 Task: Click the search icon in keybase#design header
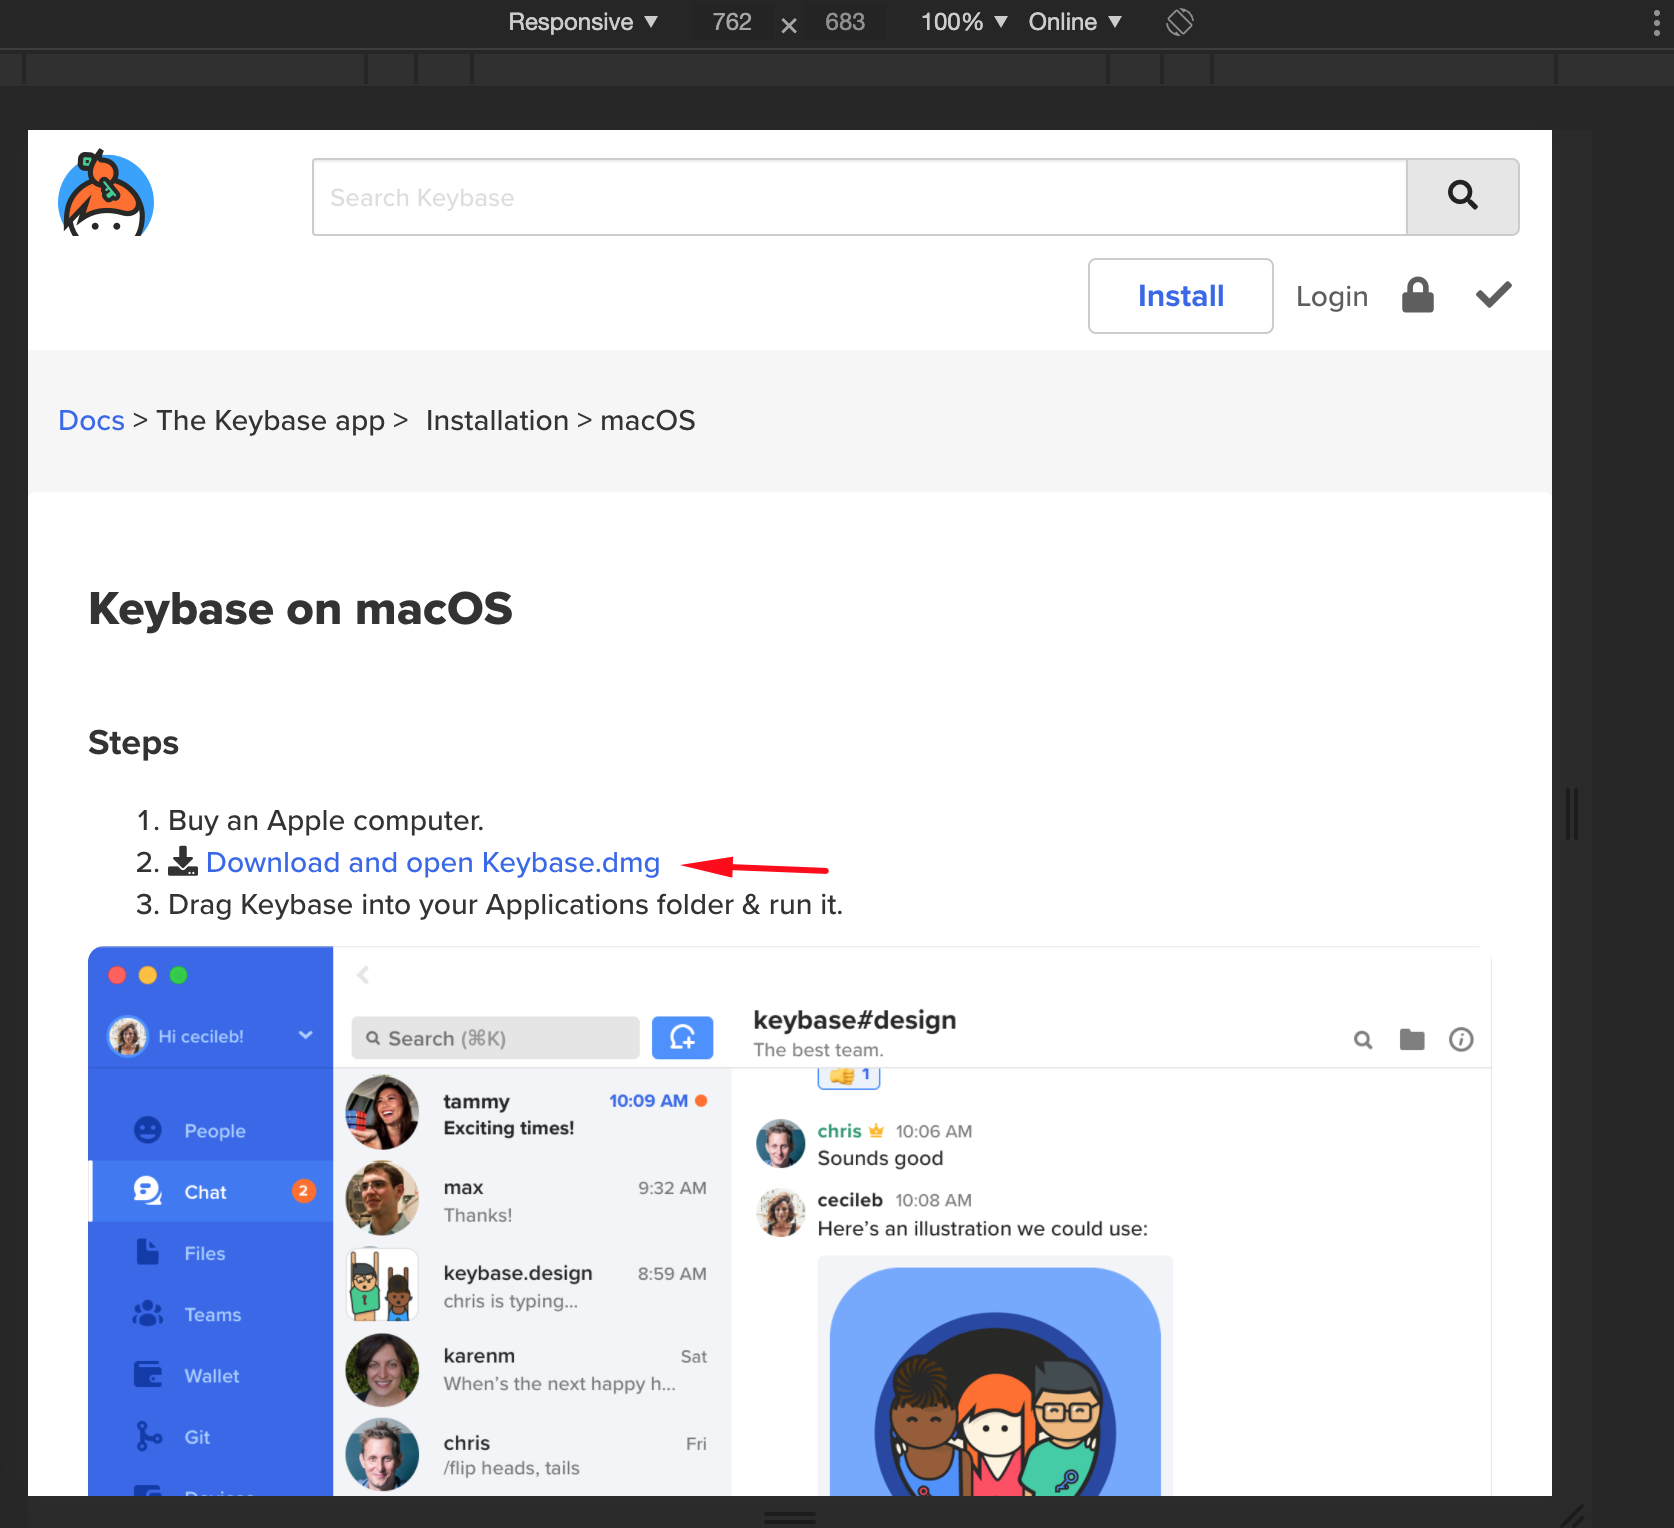coord(1363,1040)
